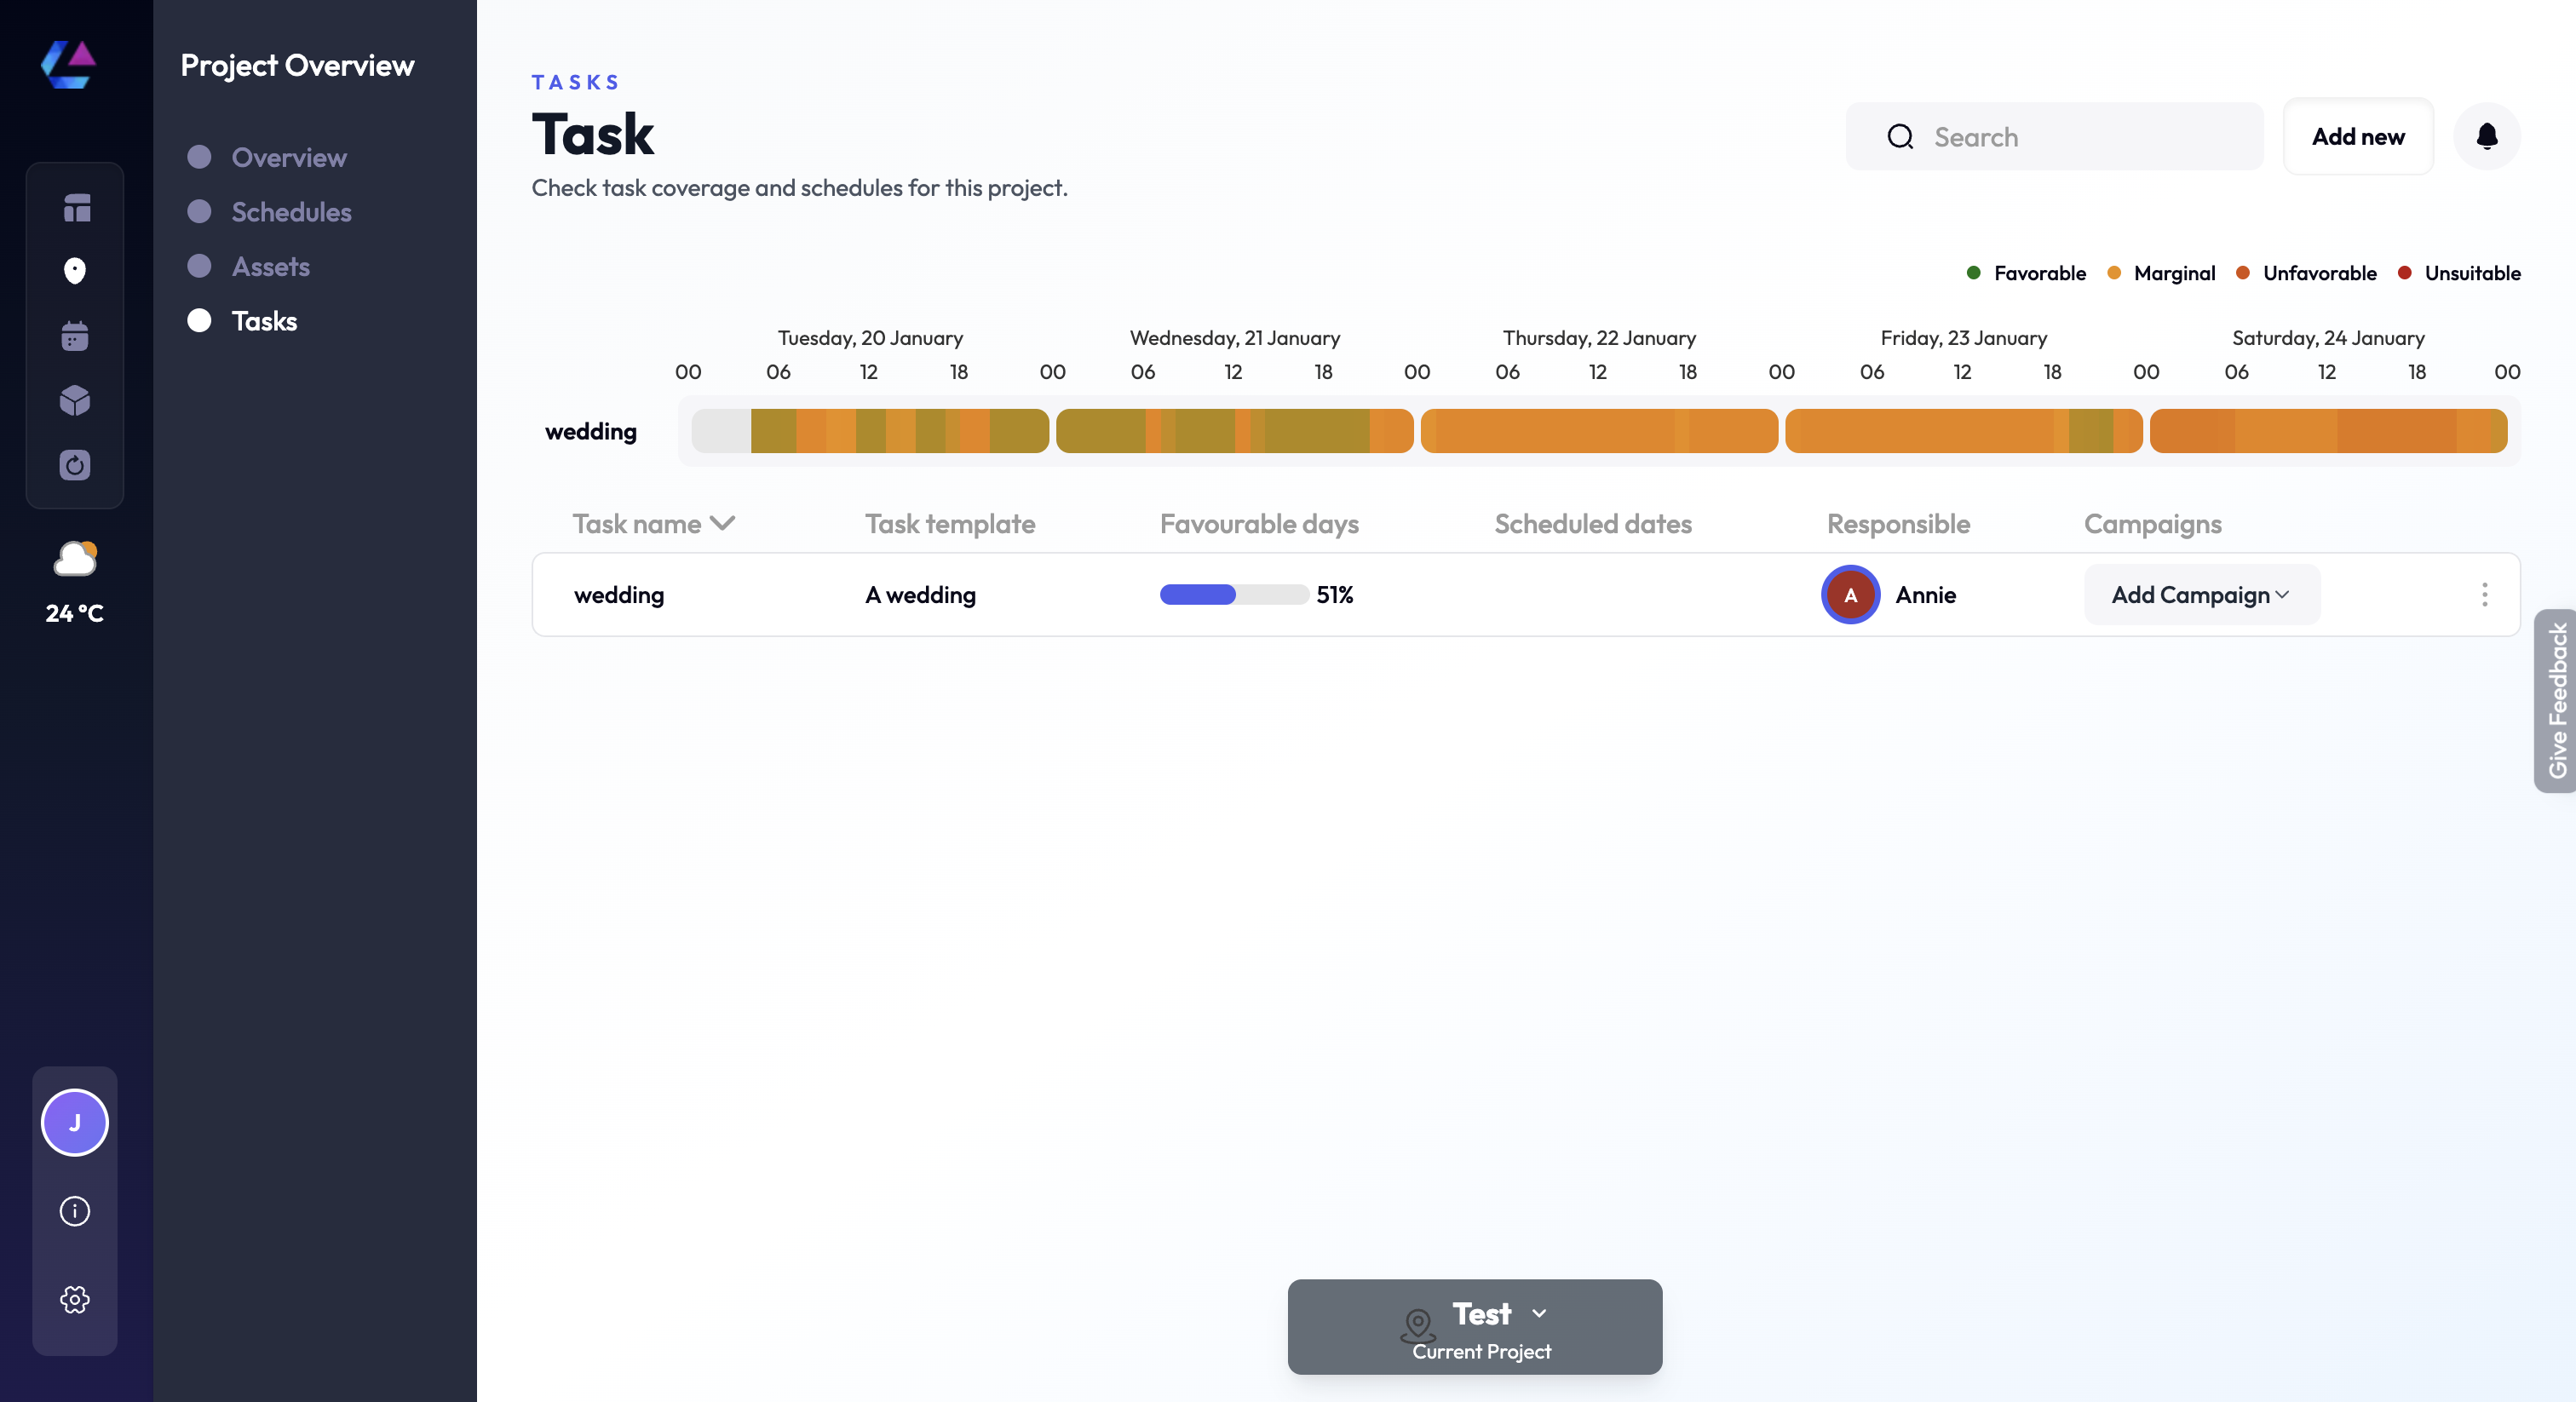
Task: Open the info circle icon
Action: click(75, 1211)
